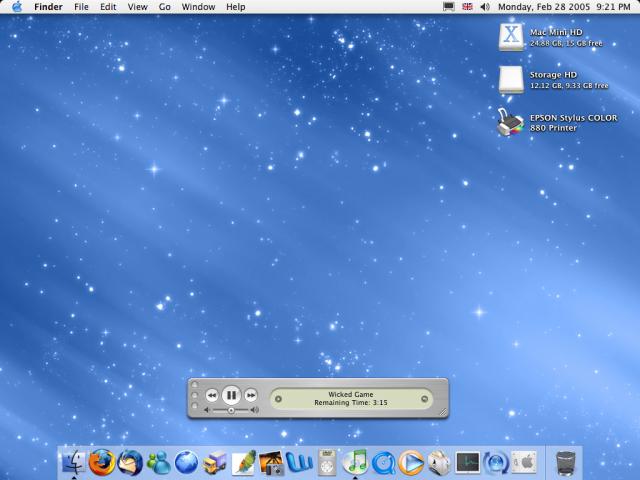Click the iPod icon in dock
Viewport: 640px width, 480px height.
point(327,462)
